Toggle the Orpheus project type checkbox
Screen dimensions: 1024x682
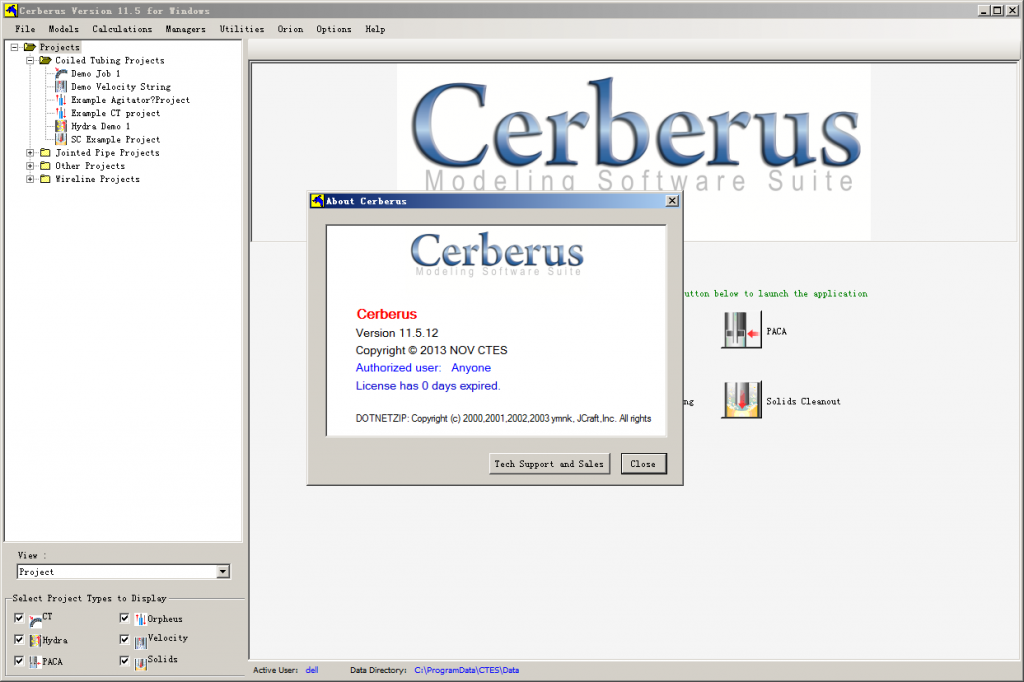point(124,617)
